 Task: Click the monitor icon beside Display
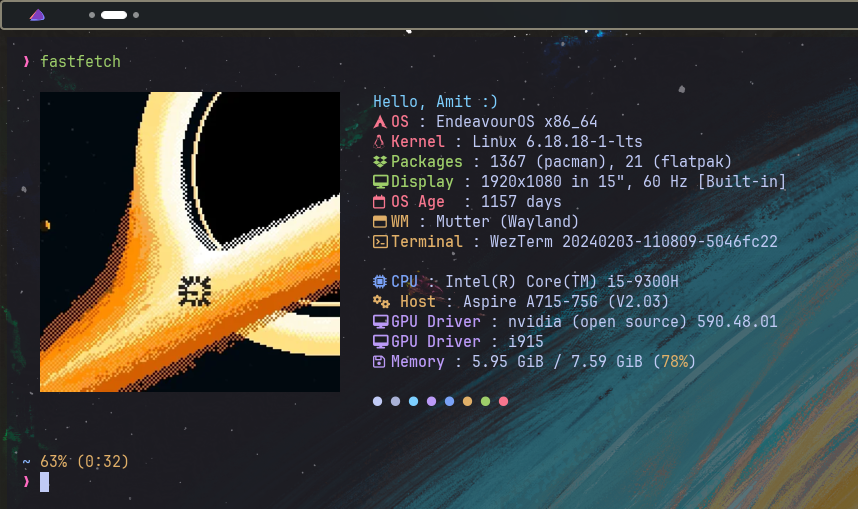click(x=380, y=182)
